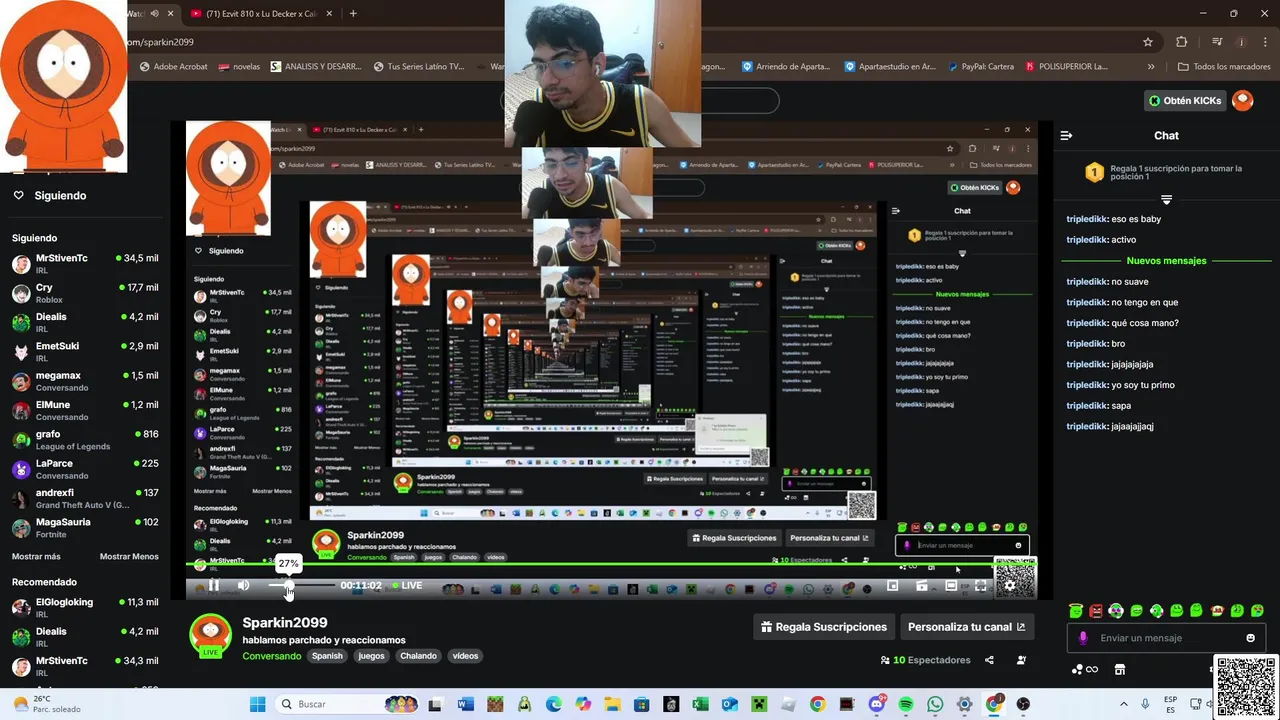Click Obtén KICKs button

(x=1185, y=100)
